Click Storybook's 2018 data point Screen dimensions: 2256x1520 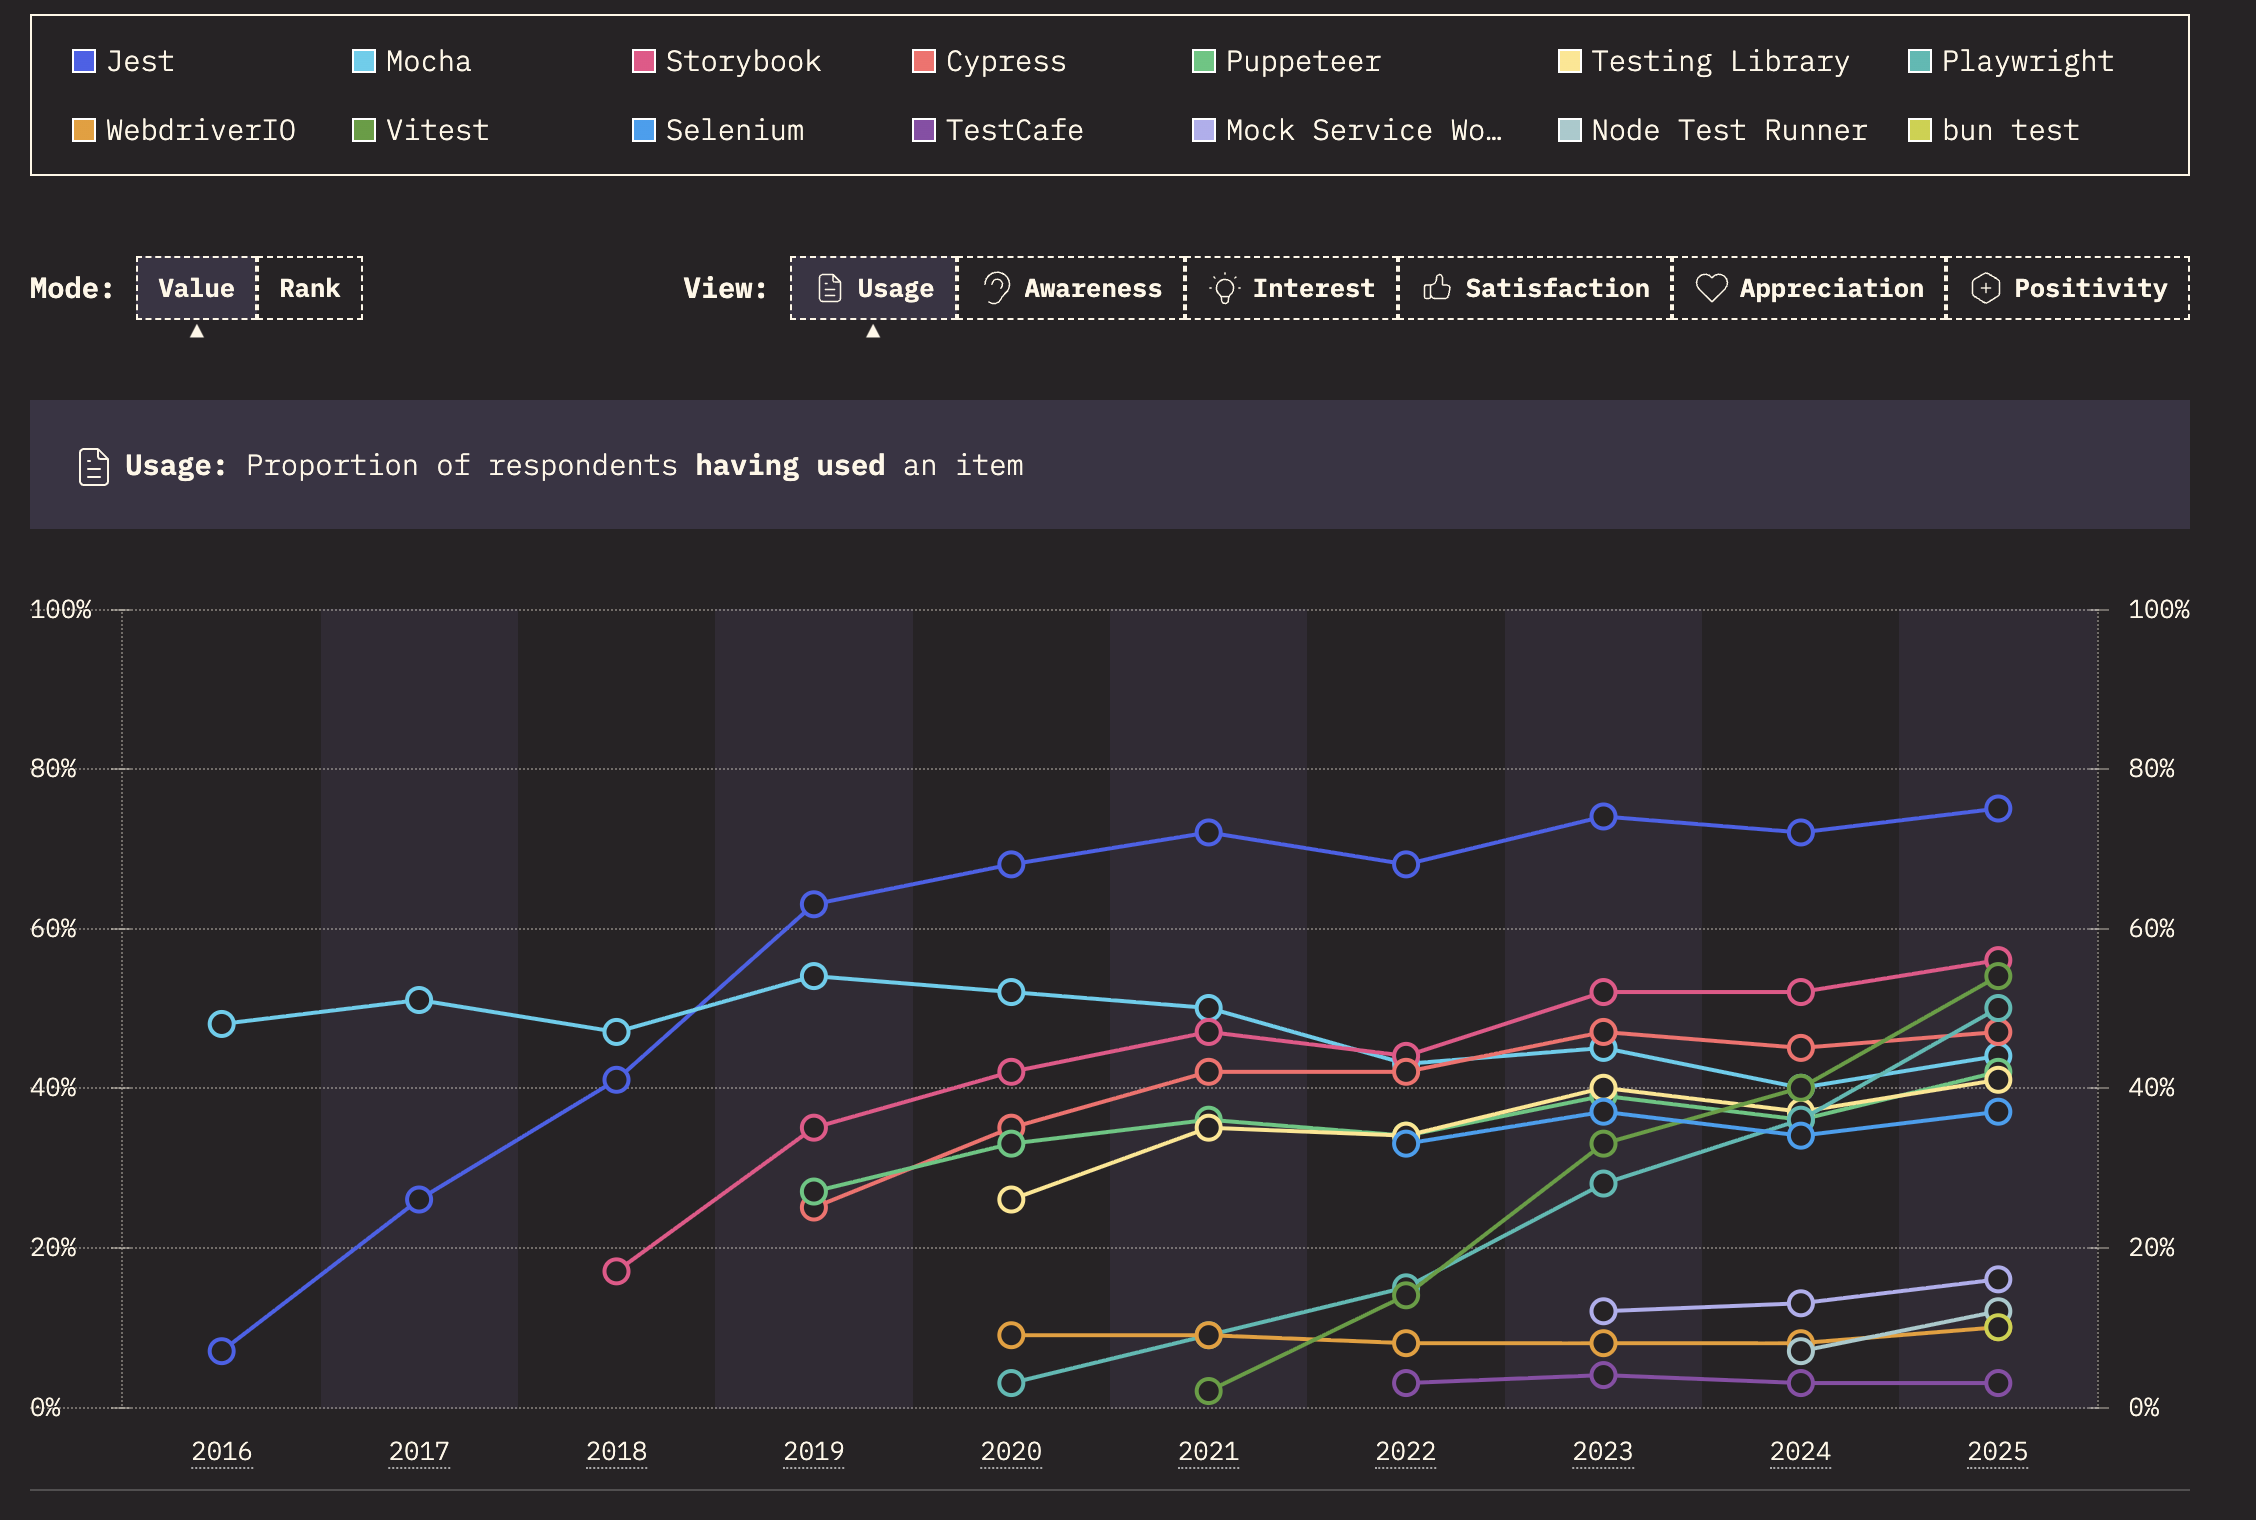click(616, 1271)
